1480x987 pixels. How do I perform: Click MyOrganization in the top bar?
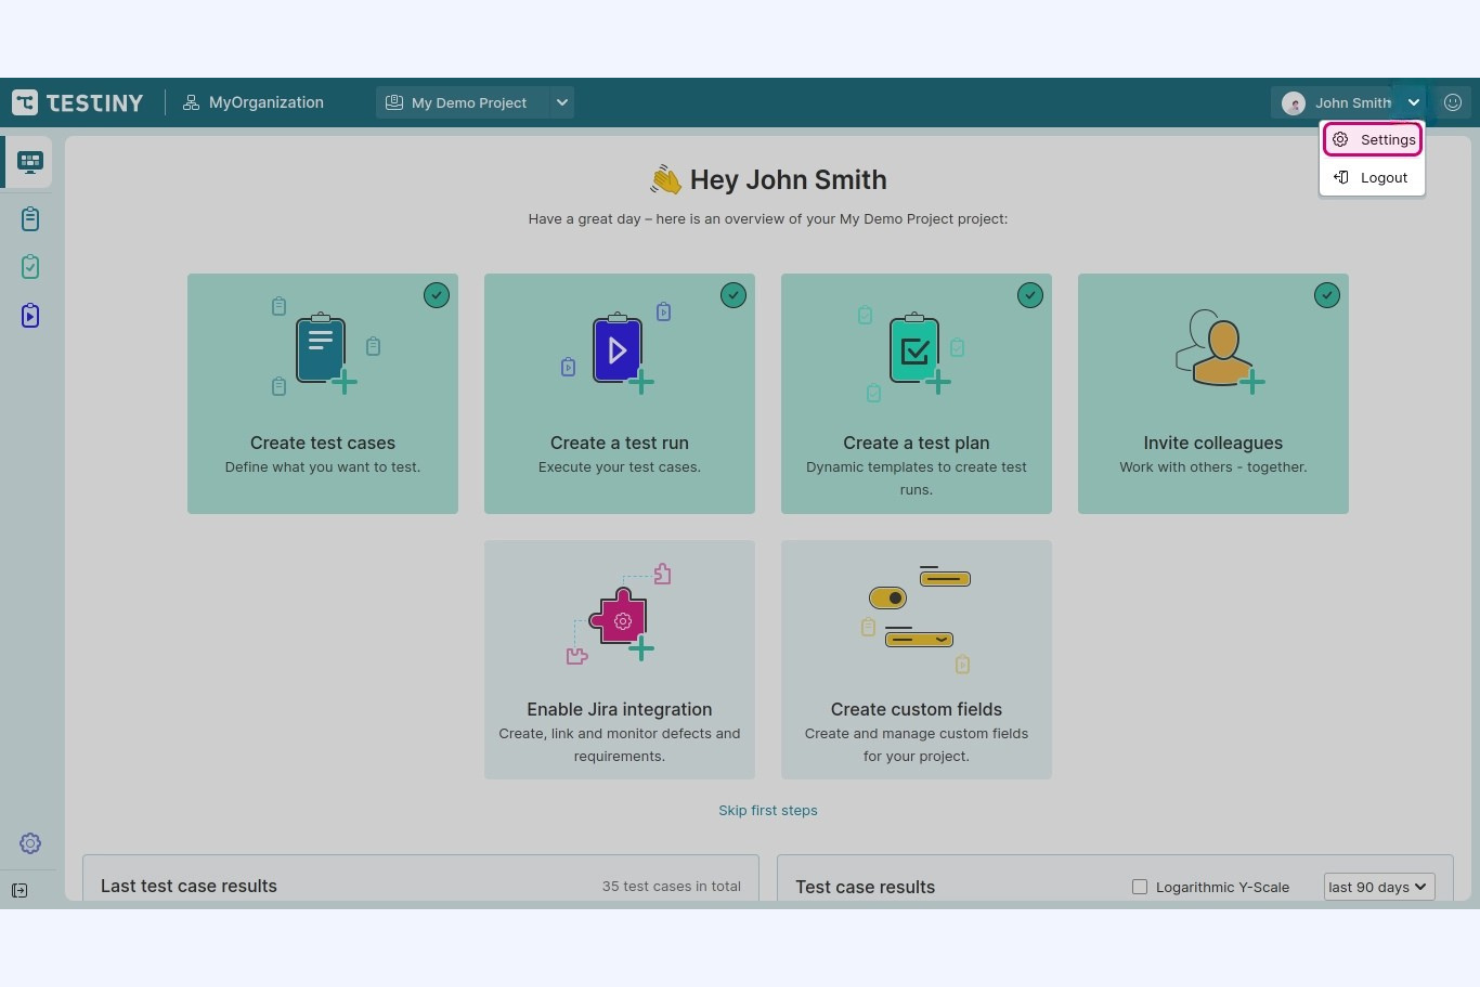point(253,101)
